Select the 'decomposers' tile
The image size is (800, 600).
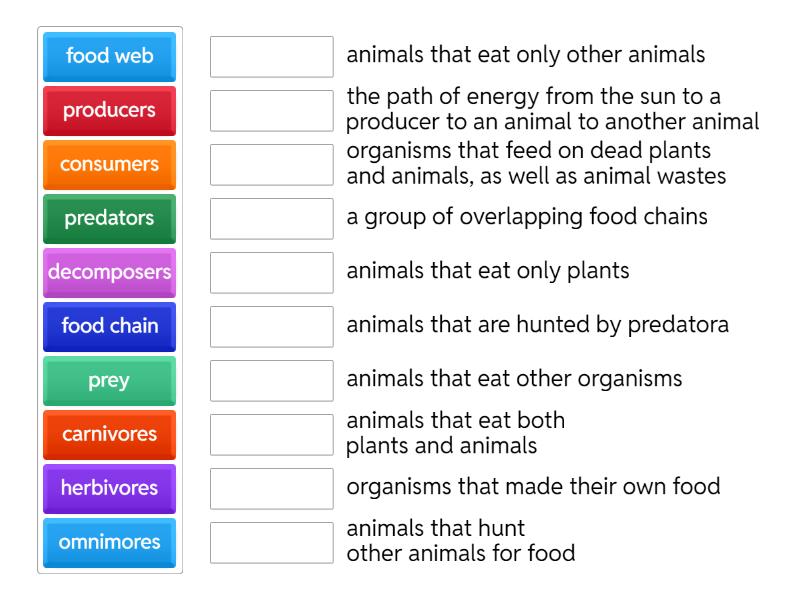click(108, 273)
